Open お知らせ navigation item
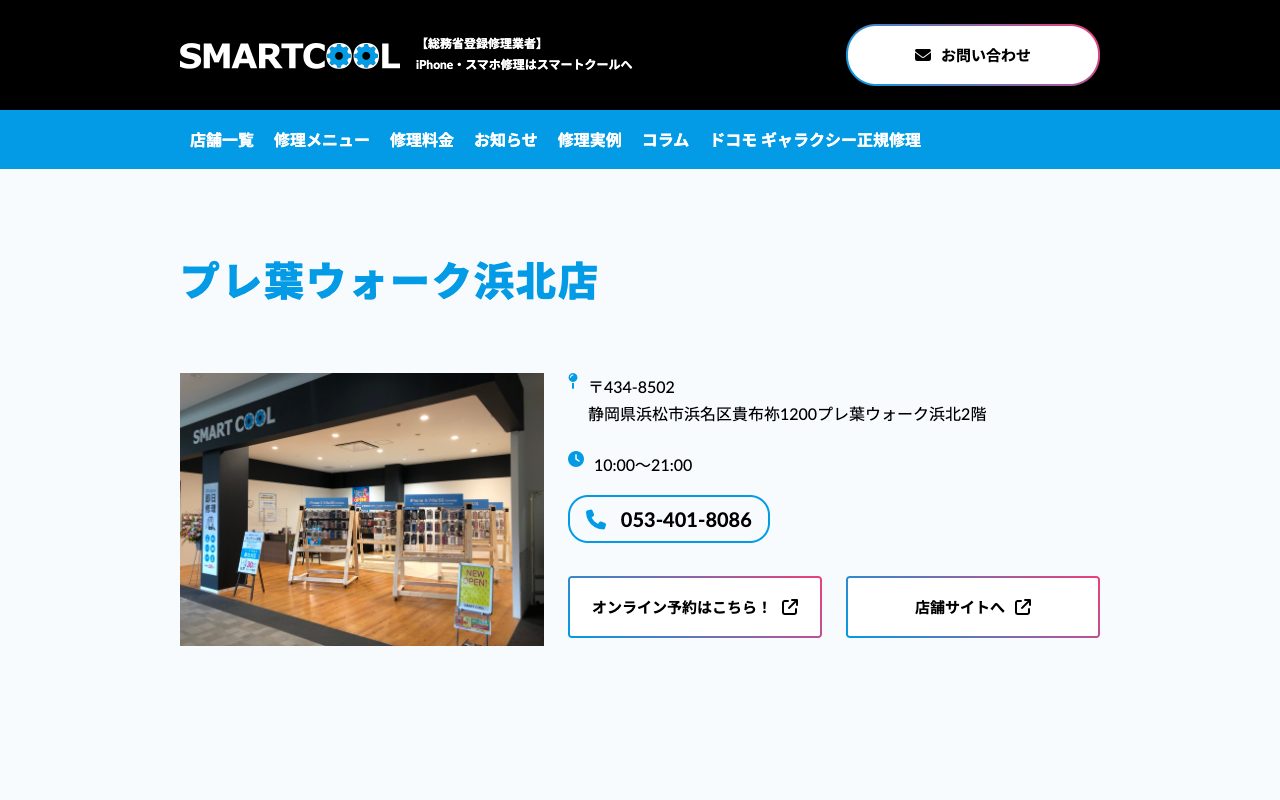This screenshot has width=1280, height=800. 506,140
